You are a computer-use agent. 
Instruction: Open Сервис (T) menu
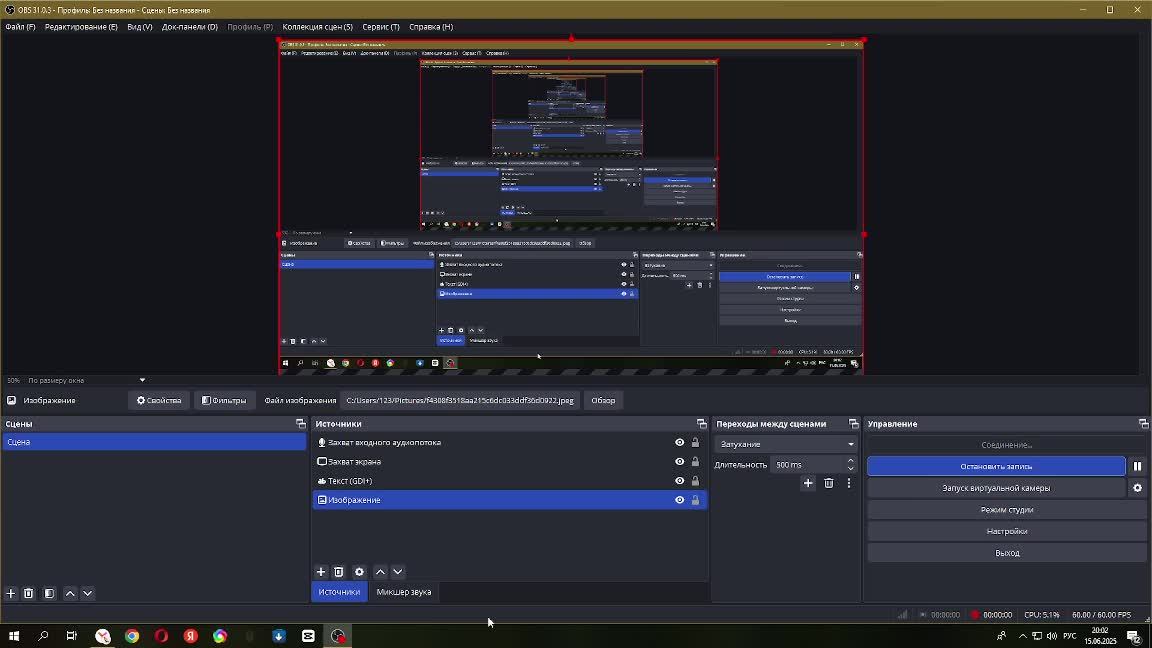pos(381,26)
